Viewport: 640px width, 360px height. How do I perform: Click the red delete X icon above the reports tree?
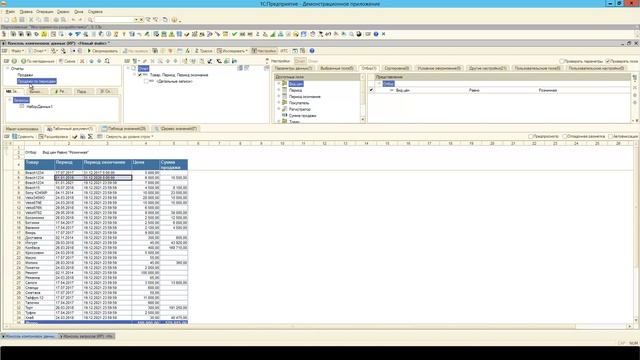pyautogui.click(x=82, y=61)
